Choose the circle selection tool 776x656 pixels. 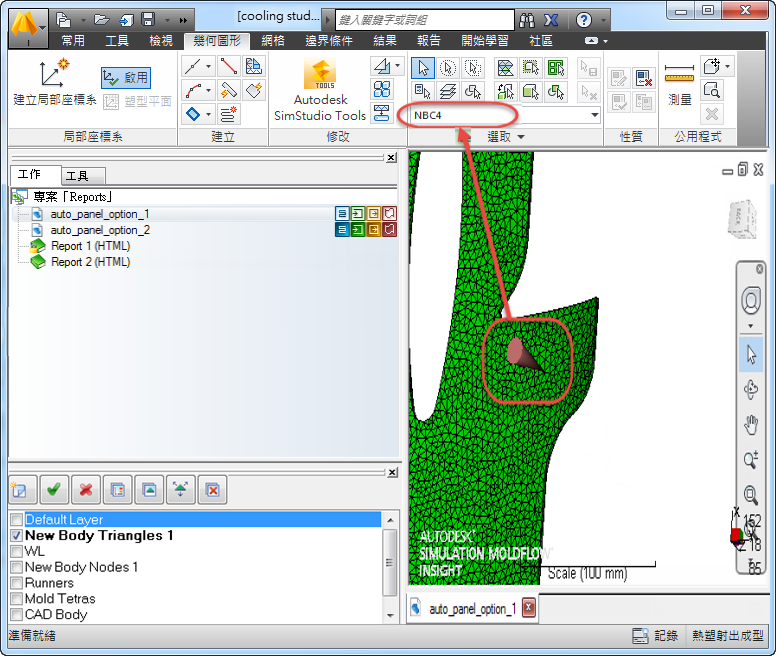click(448, 68)
